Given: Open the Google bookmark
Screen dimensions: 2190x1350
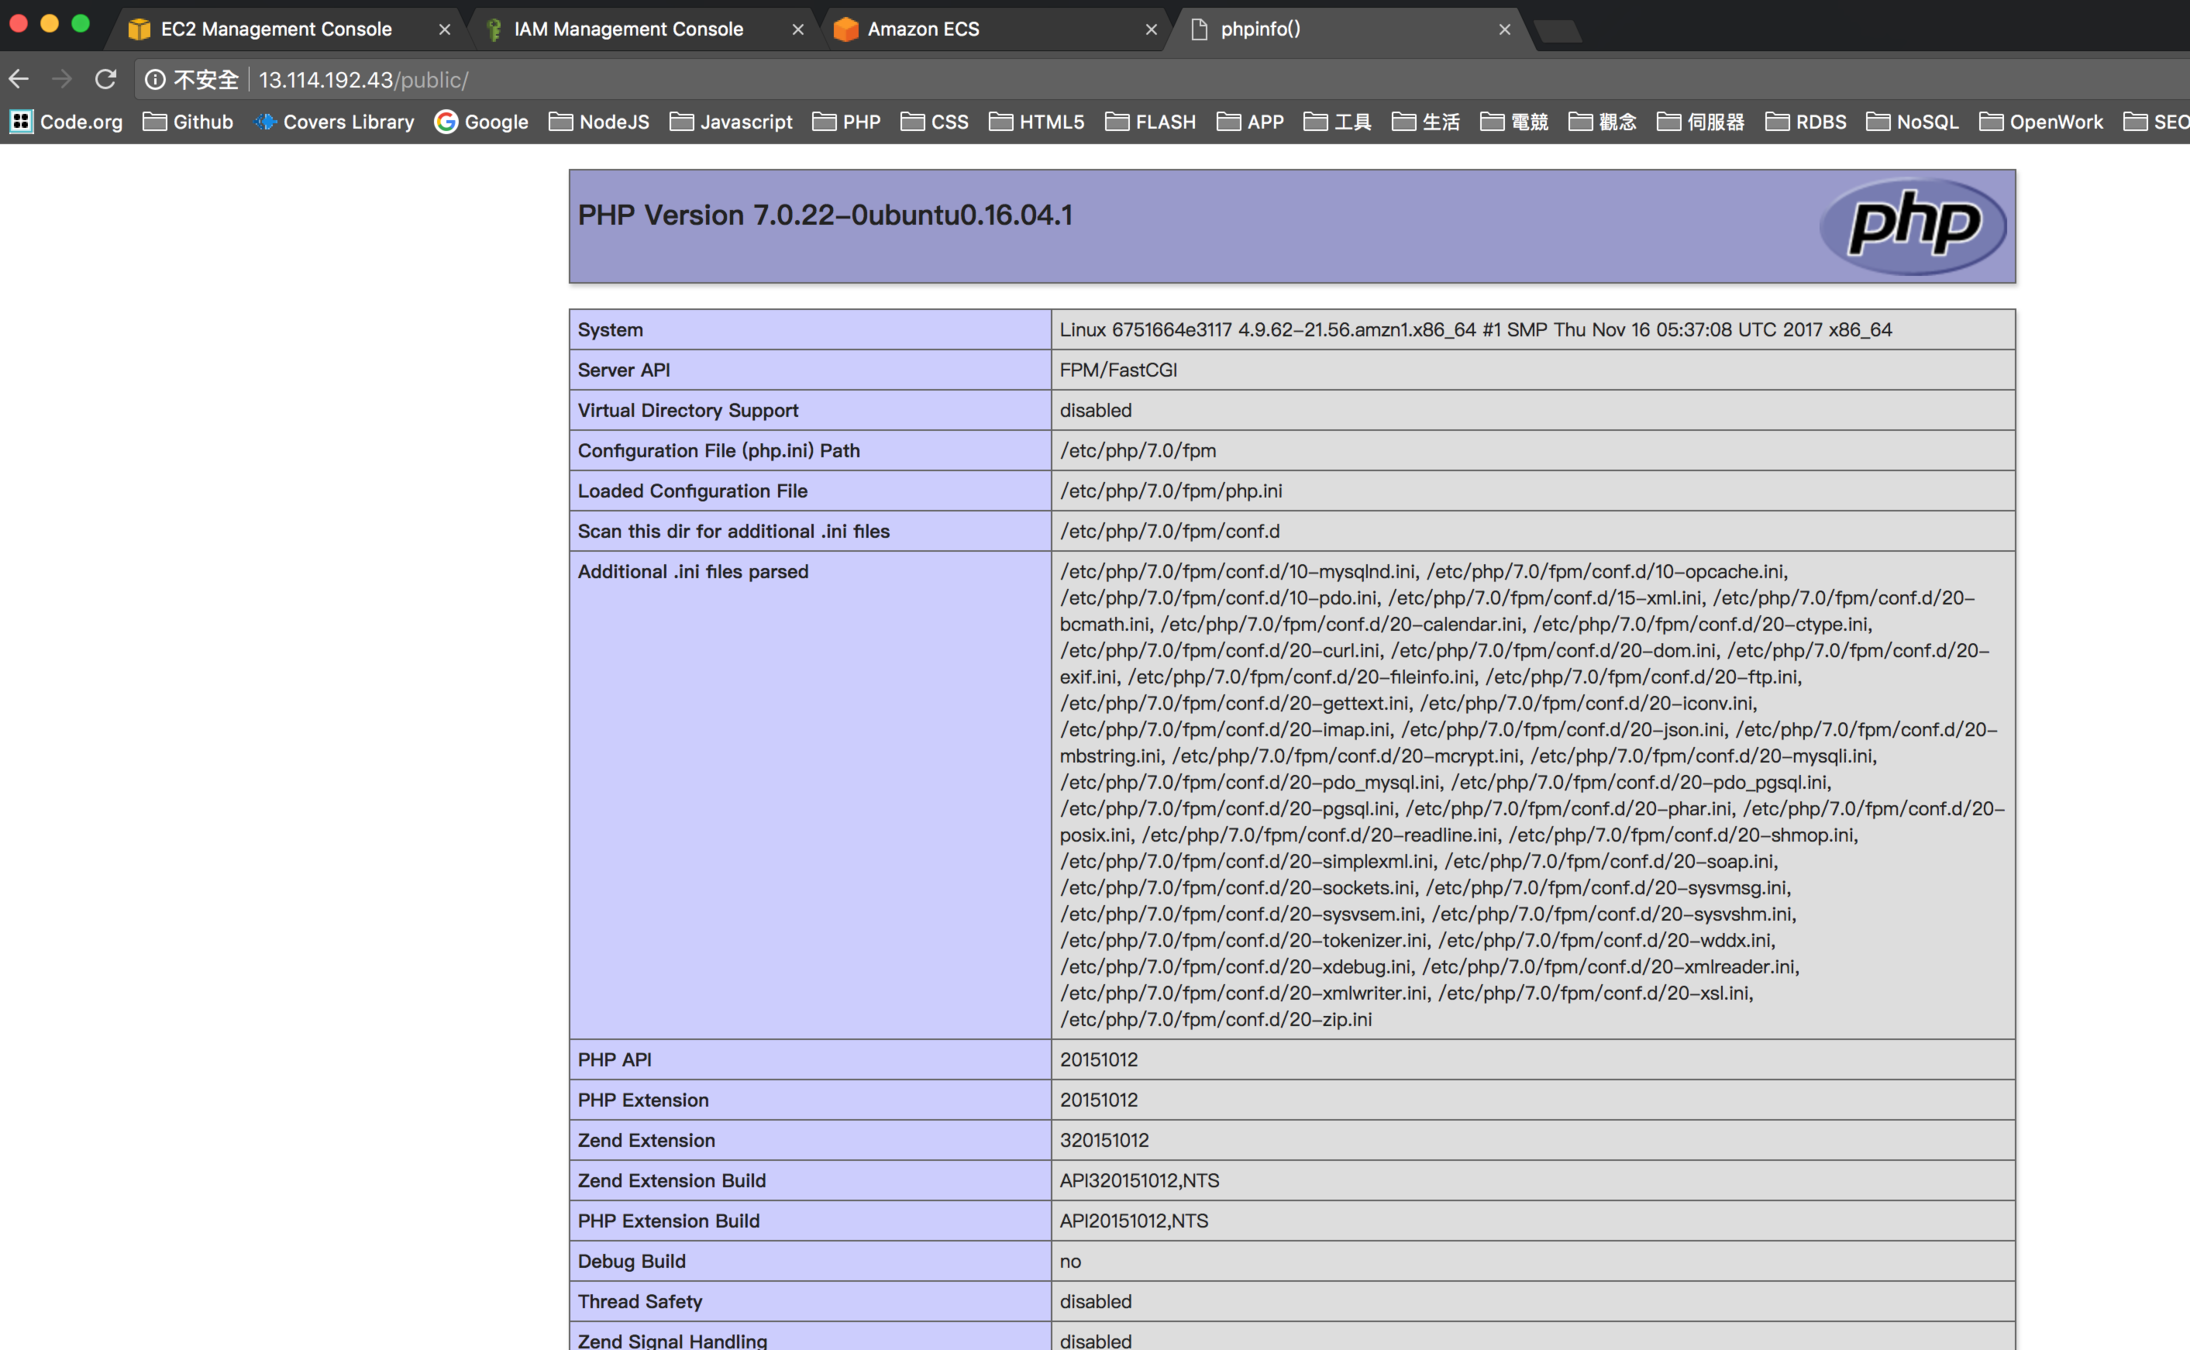Looking at the screenshot, I should pyautogui.click(x=482, y=122).
